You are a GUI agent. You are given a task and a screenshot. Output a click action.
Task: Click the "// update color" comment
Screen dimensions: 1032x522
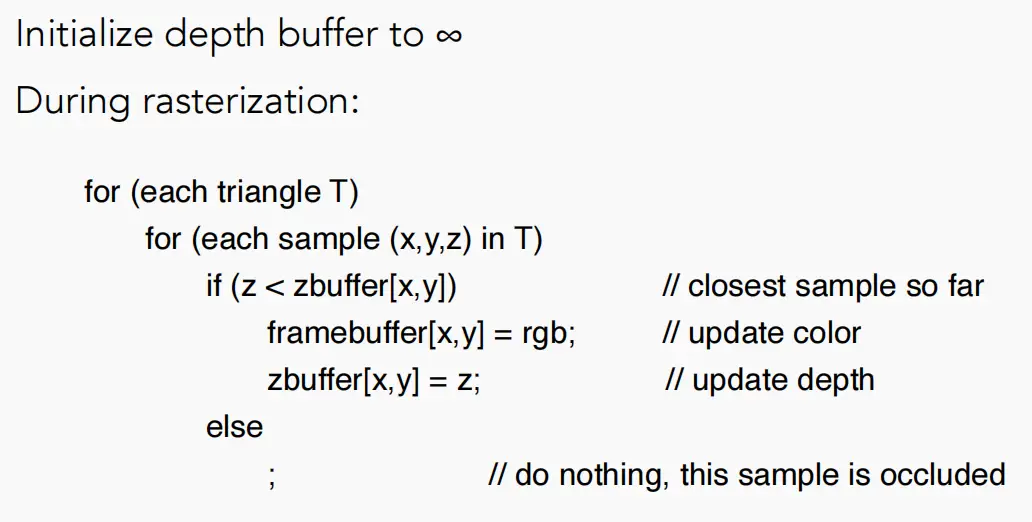[761, 334]
